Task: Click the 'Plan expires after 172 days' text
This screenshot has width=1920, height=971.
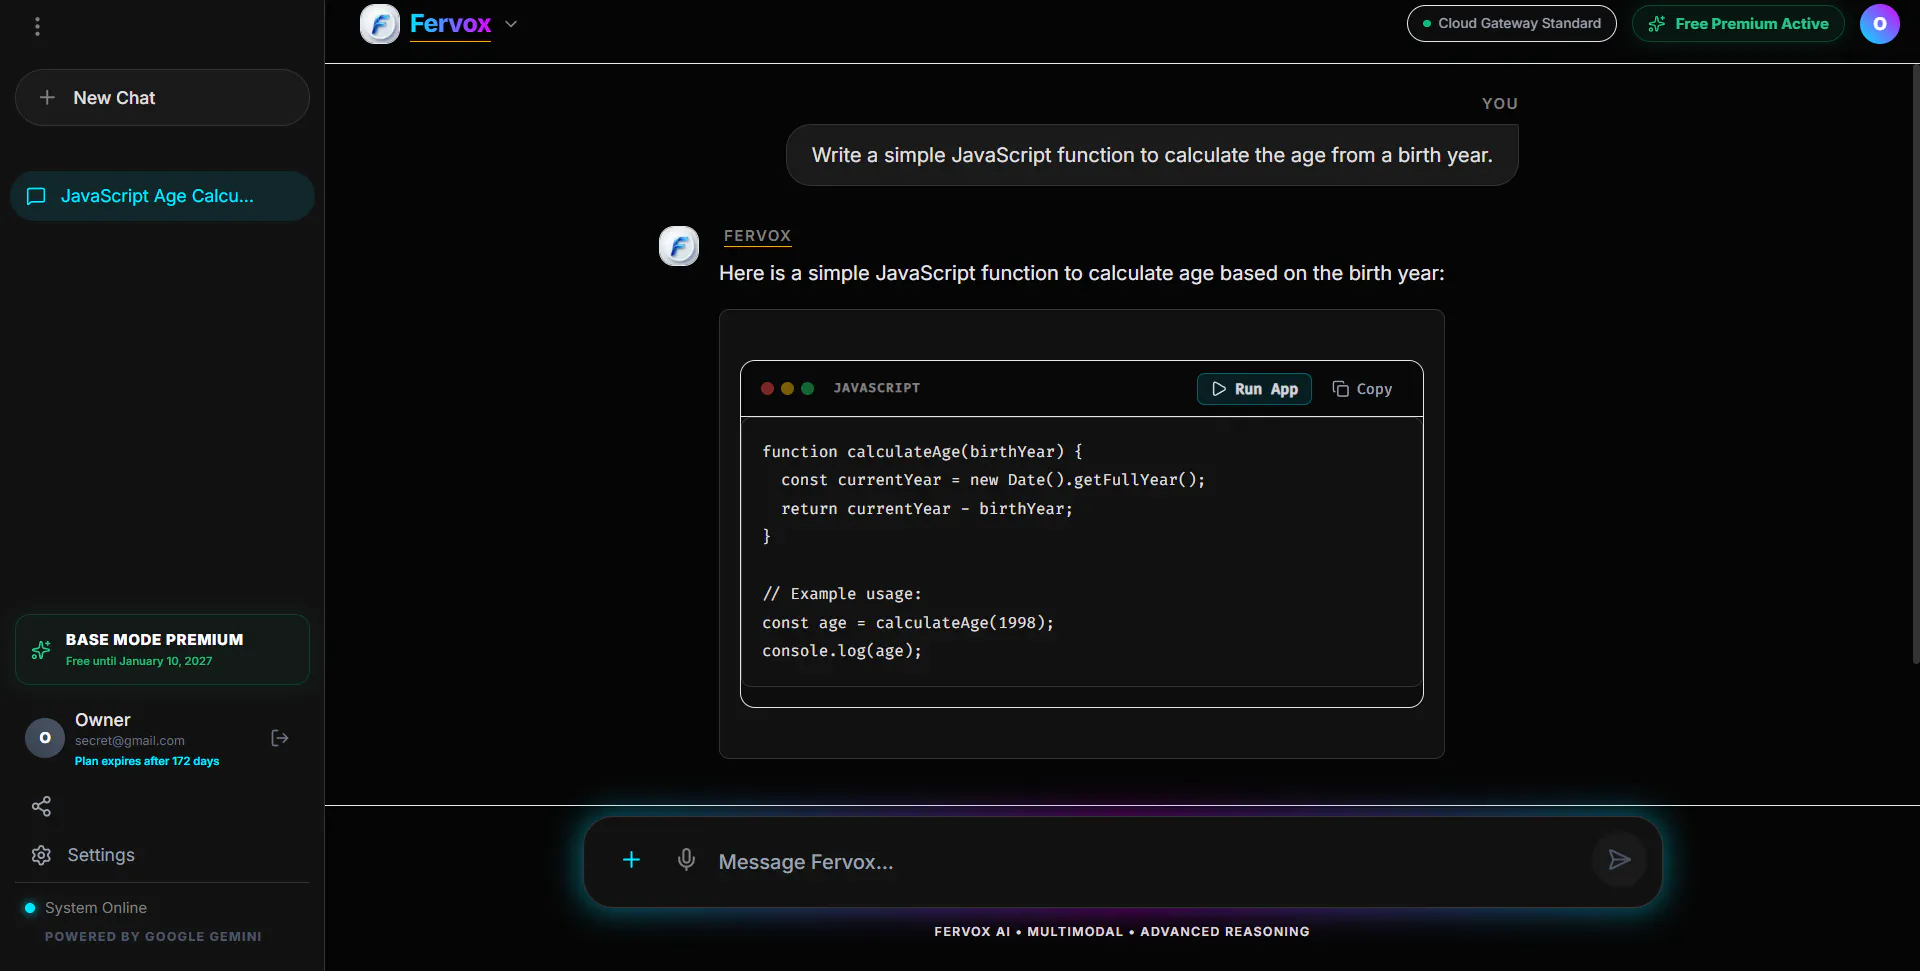Action: click(147, 761)
